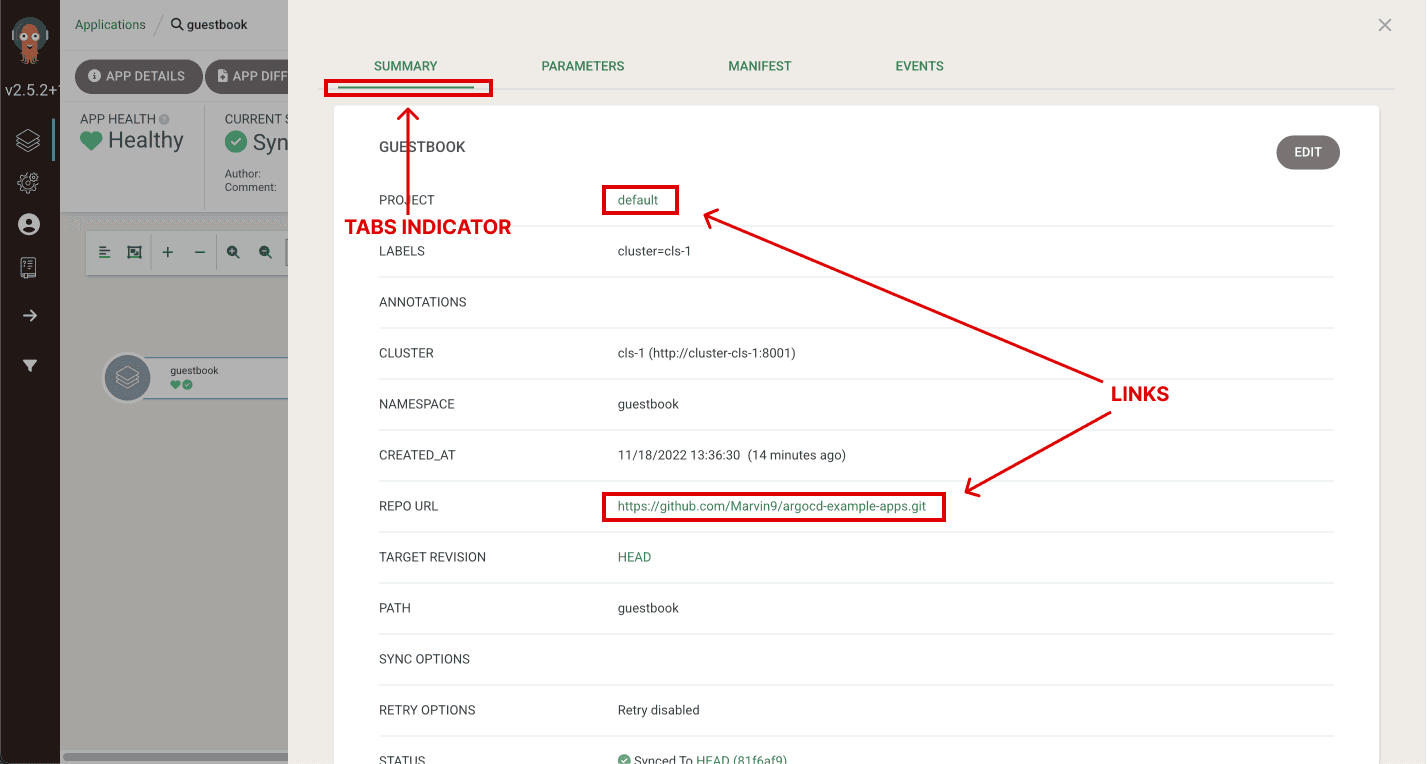Expand sidebar with the arrow icon
This screenshot has height=764, width=1427.
[x=30, y=315]
